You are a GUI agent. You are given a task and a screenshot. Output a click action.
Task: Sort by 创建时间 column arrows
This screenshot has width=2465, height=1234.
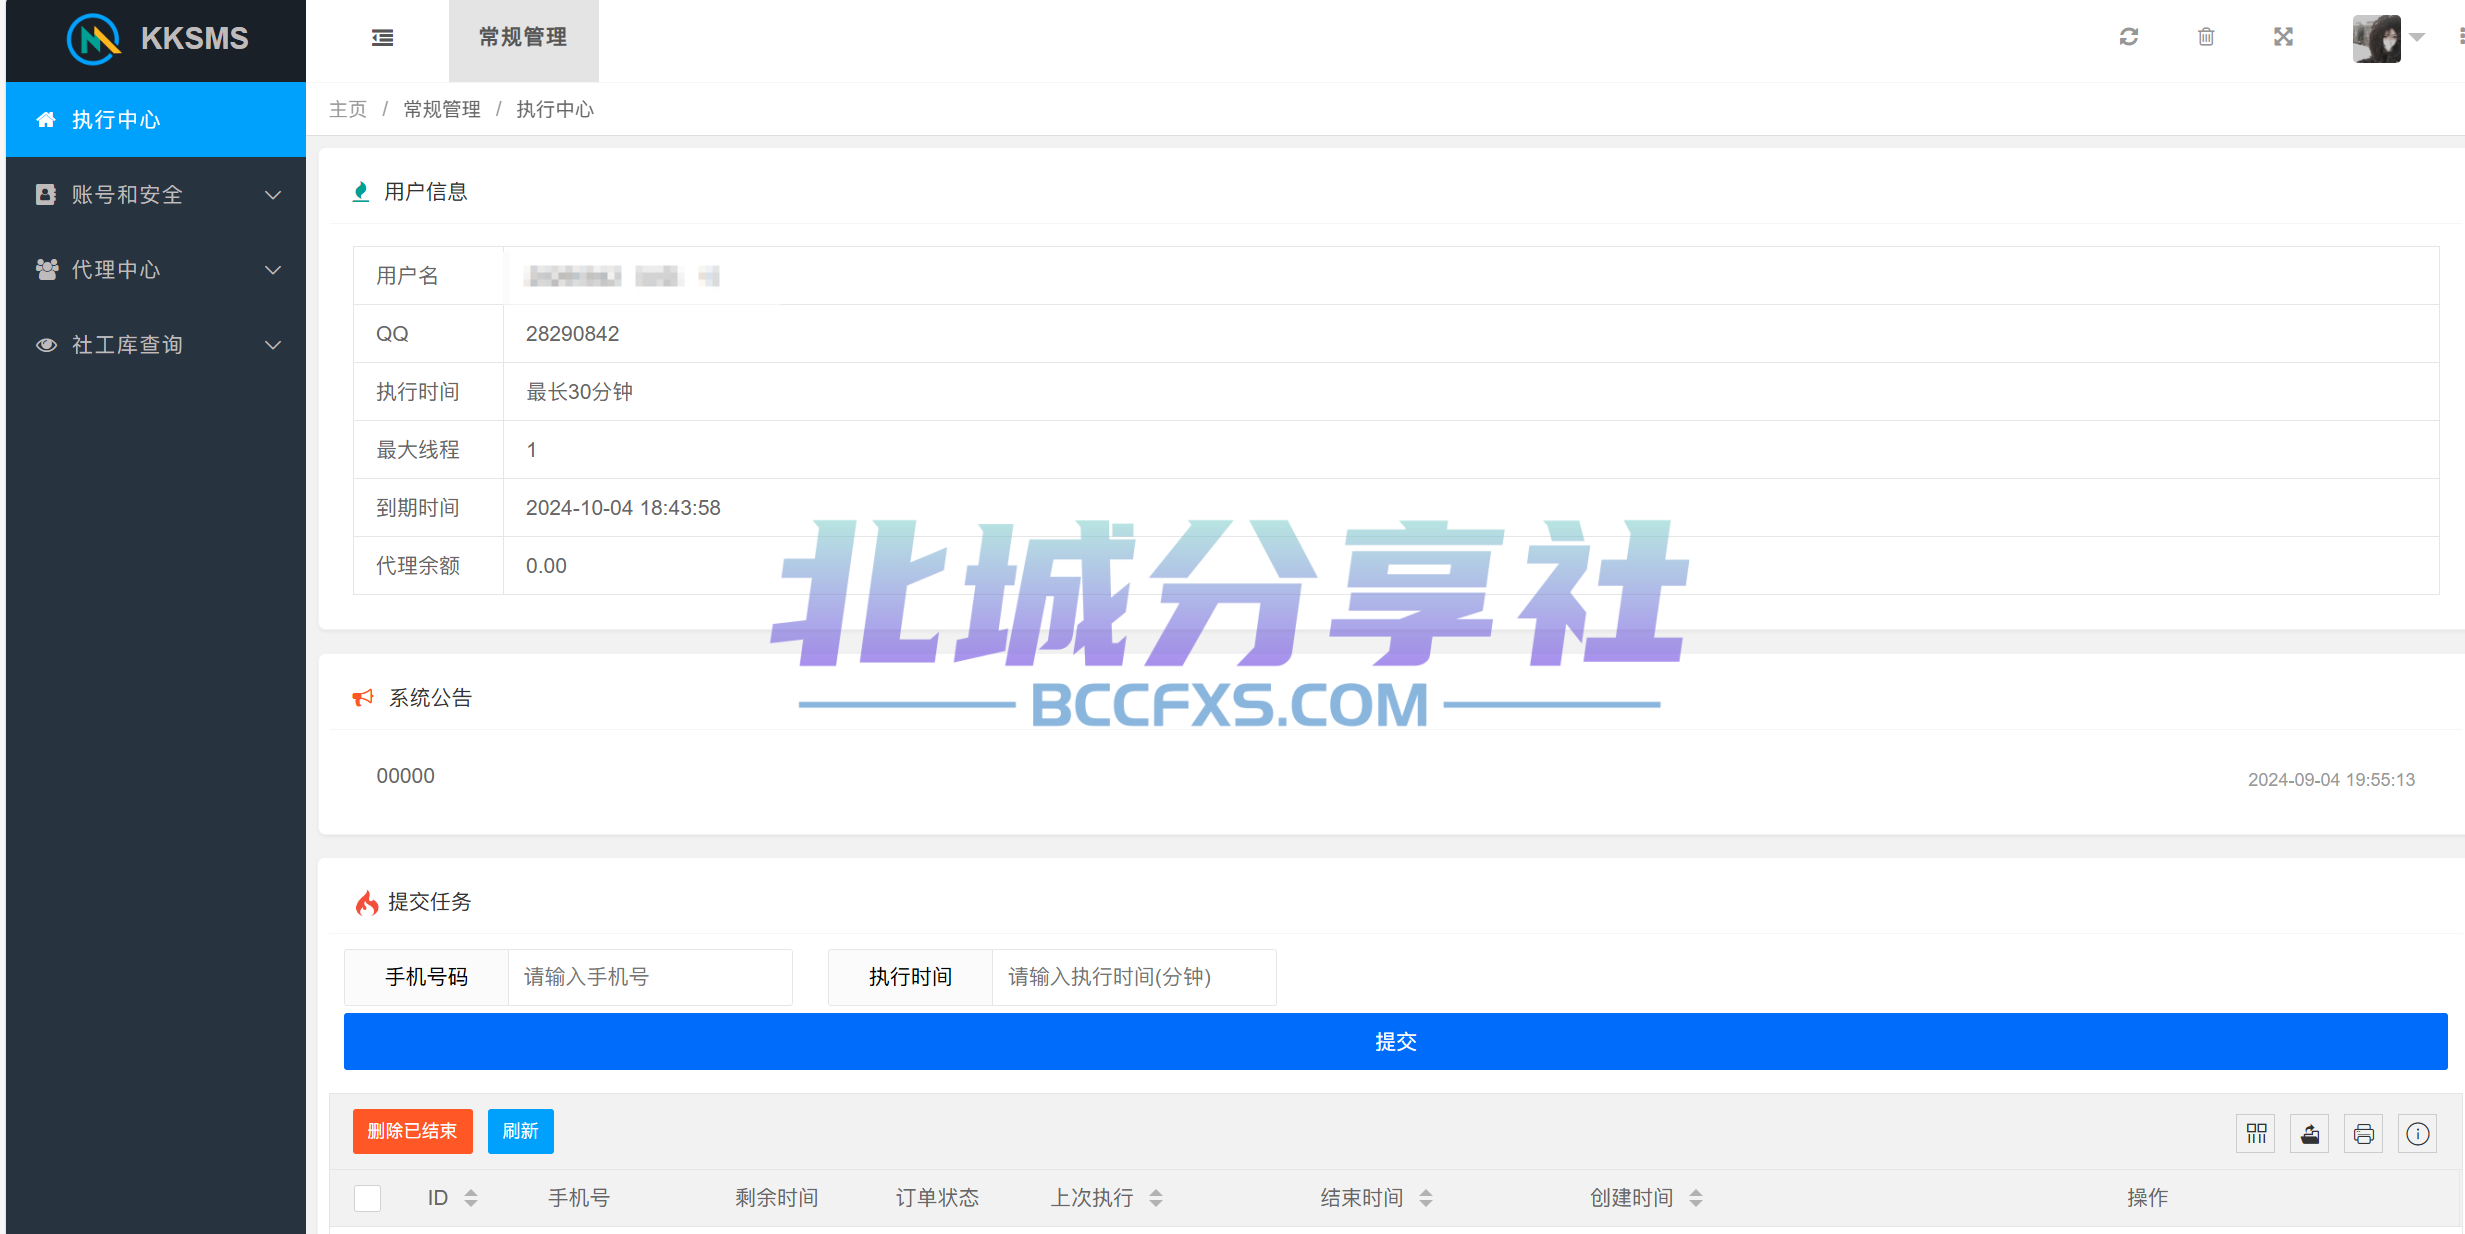[1696, 1198]
